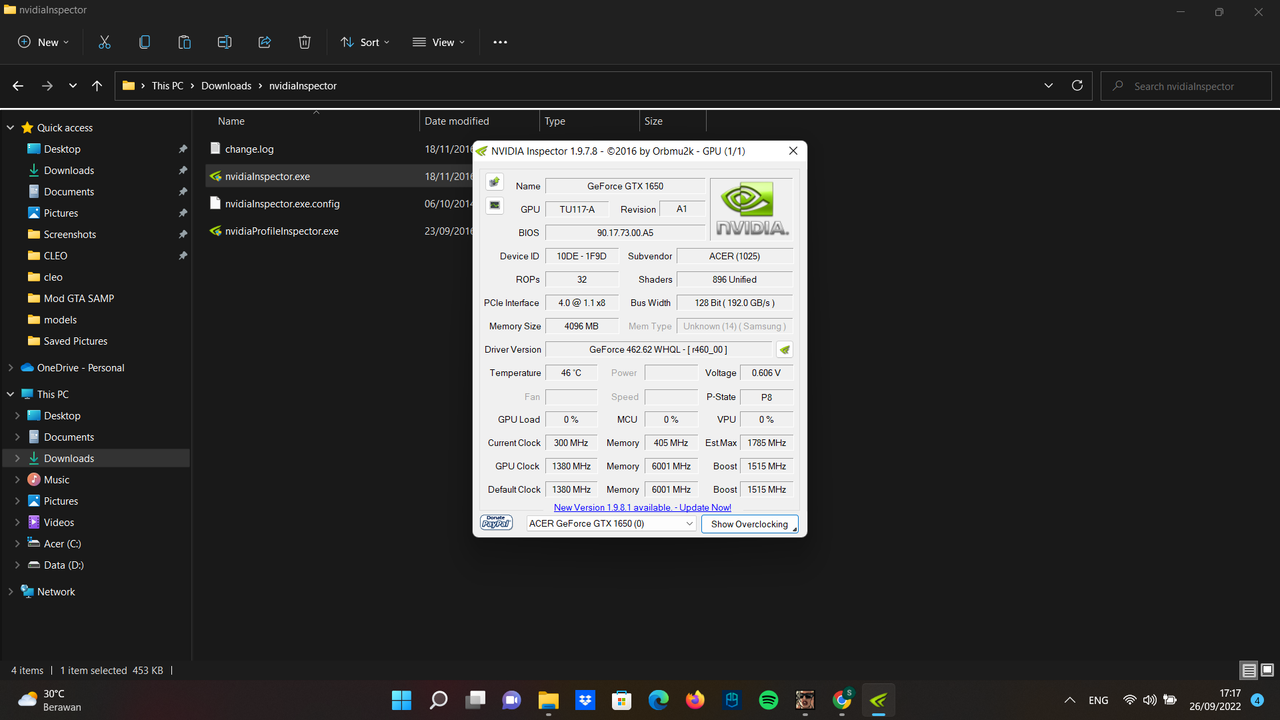The width and height of the screenshot is (1280, 720).
Task: Open Firefox from the taskbar
Action: point(695,700)
